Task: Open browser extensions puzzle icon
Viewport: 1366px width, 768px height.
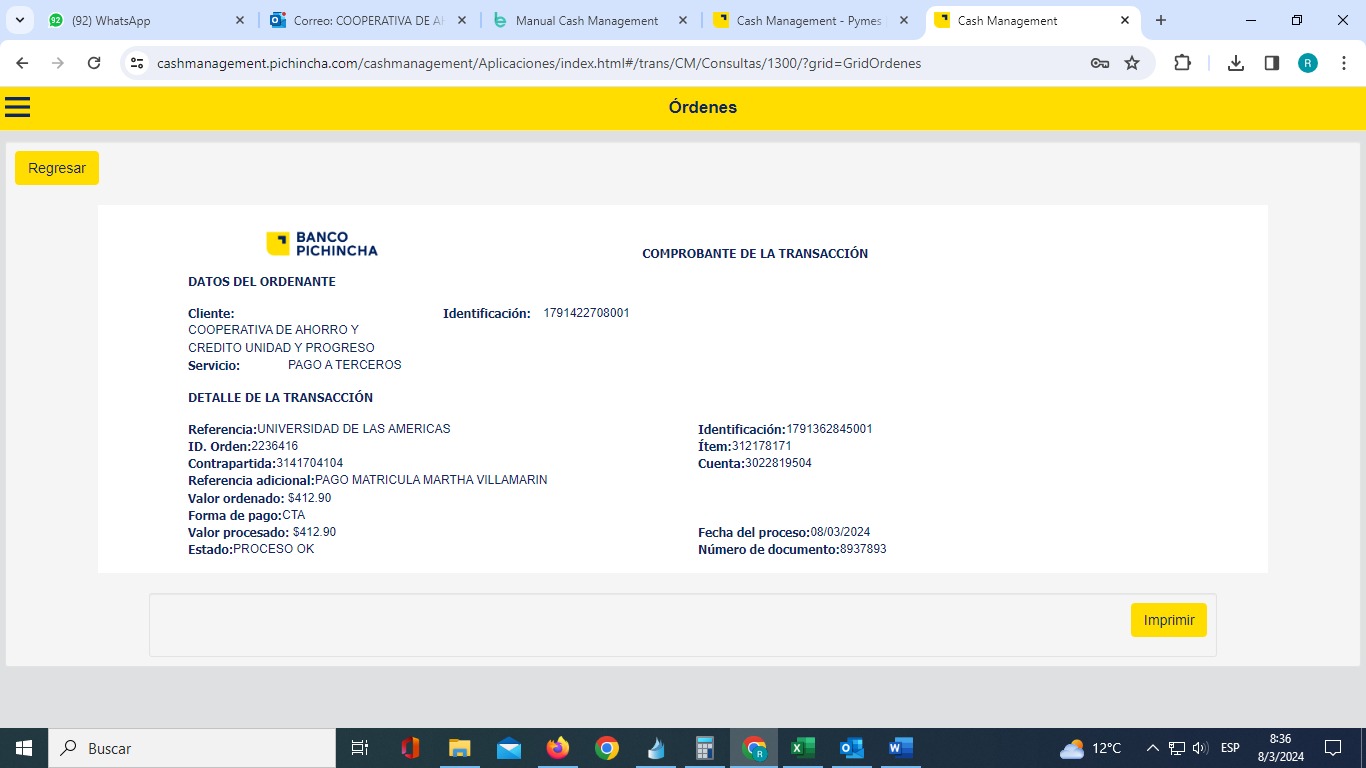Action: [1182, 63]
